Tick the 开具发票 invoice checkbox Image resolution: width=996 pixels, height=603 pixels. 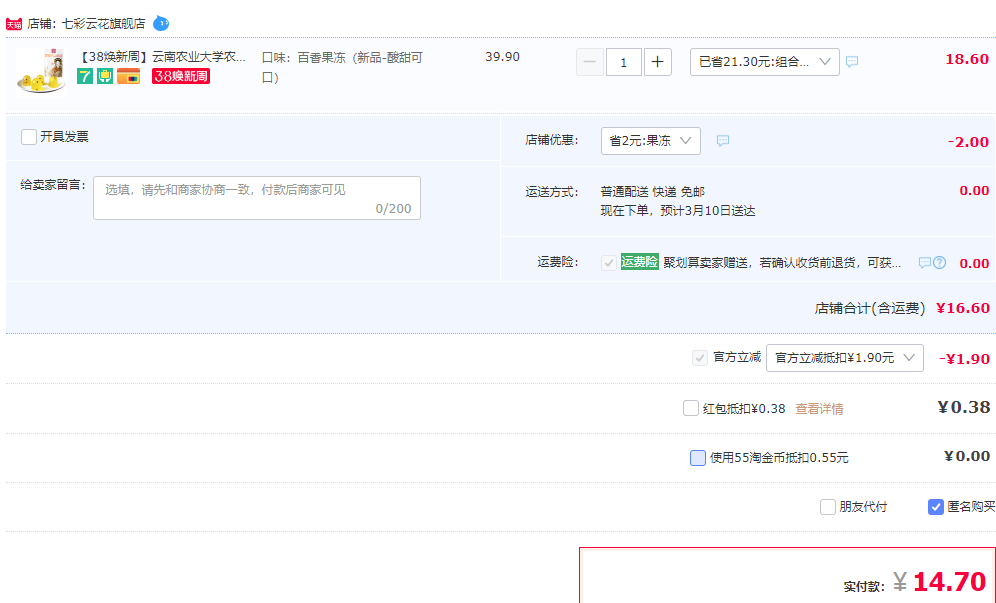tap(29, 137)
